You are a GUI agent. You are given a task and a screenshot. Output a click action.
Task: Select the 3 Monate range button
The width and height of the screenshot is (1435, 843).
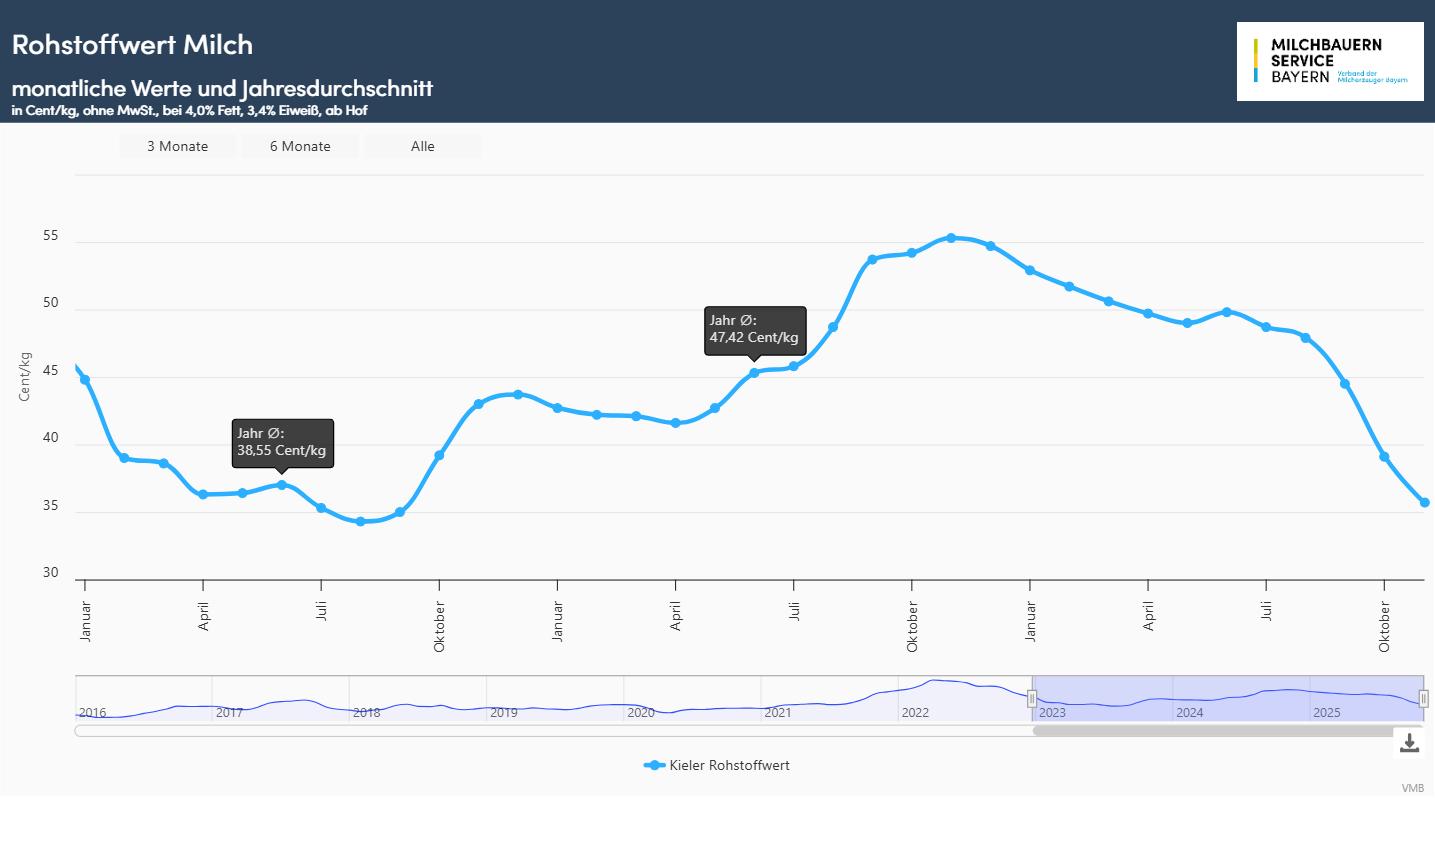pyautogui.click(x=177, y=146)
